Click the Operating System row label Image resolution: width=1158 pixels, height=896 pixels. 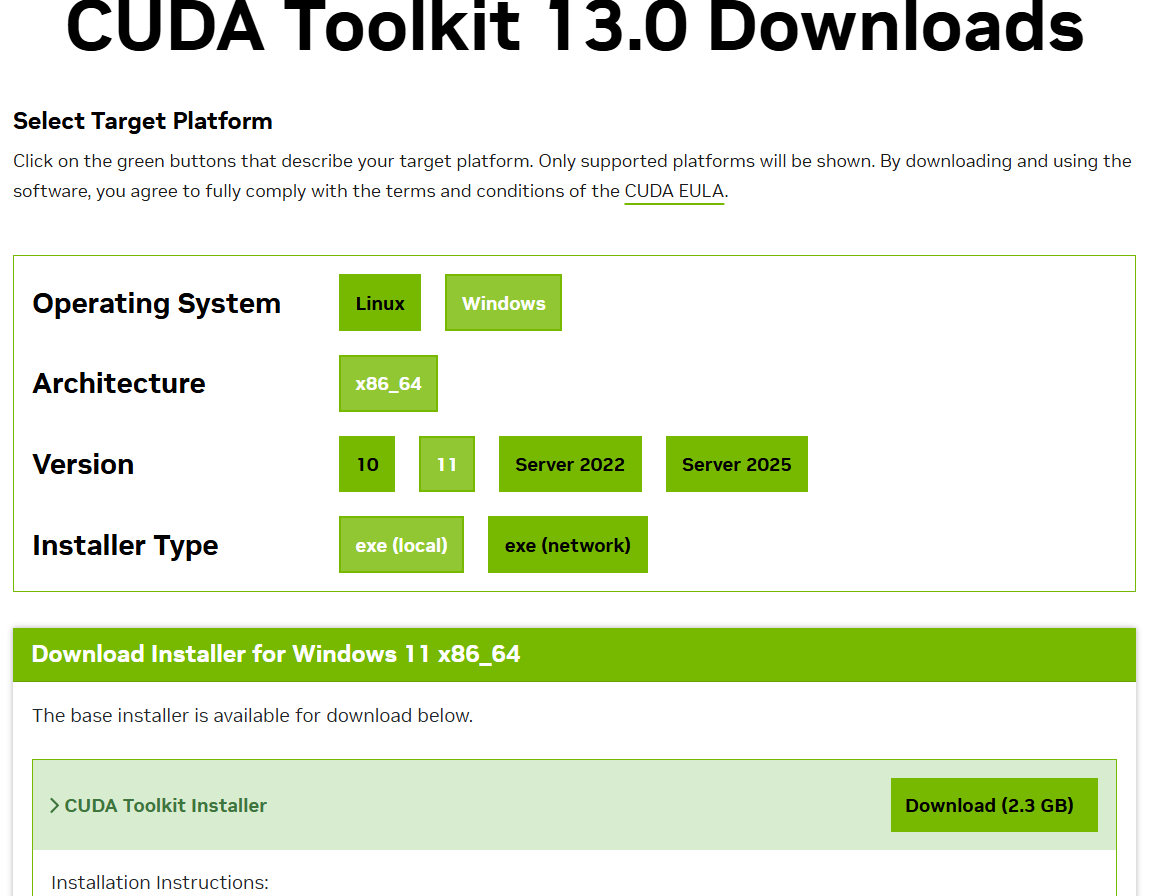157,304
